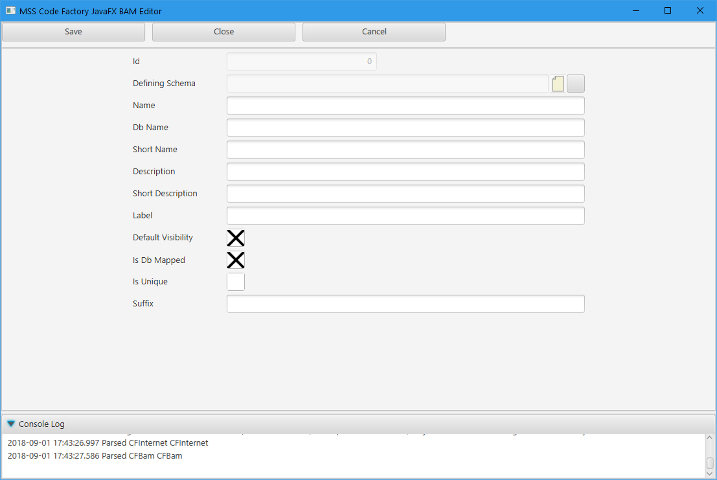This screenshot has height=480, width=717.
Task: Place cursor in the Suffix field
Action: pos(405,304)
